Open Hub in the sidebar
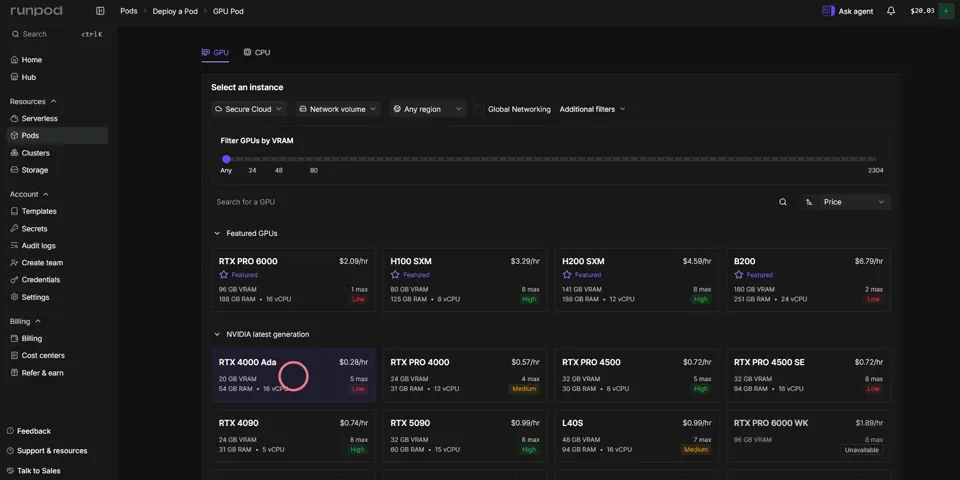Screen dimensions: 960x480 pos(56,77)
